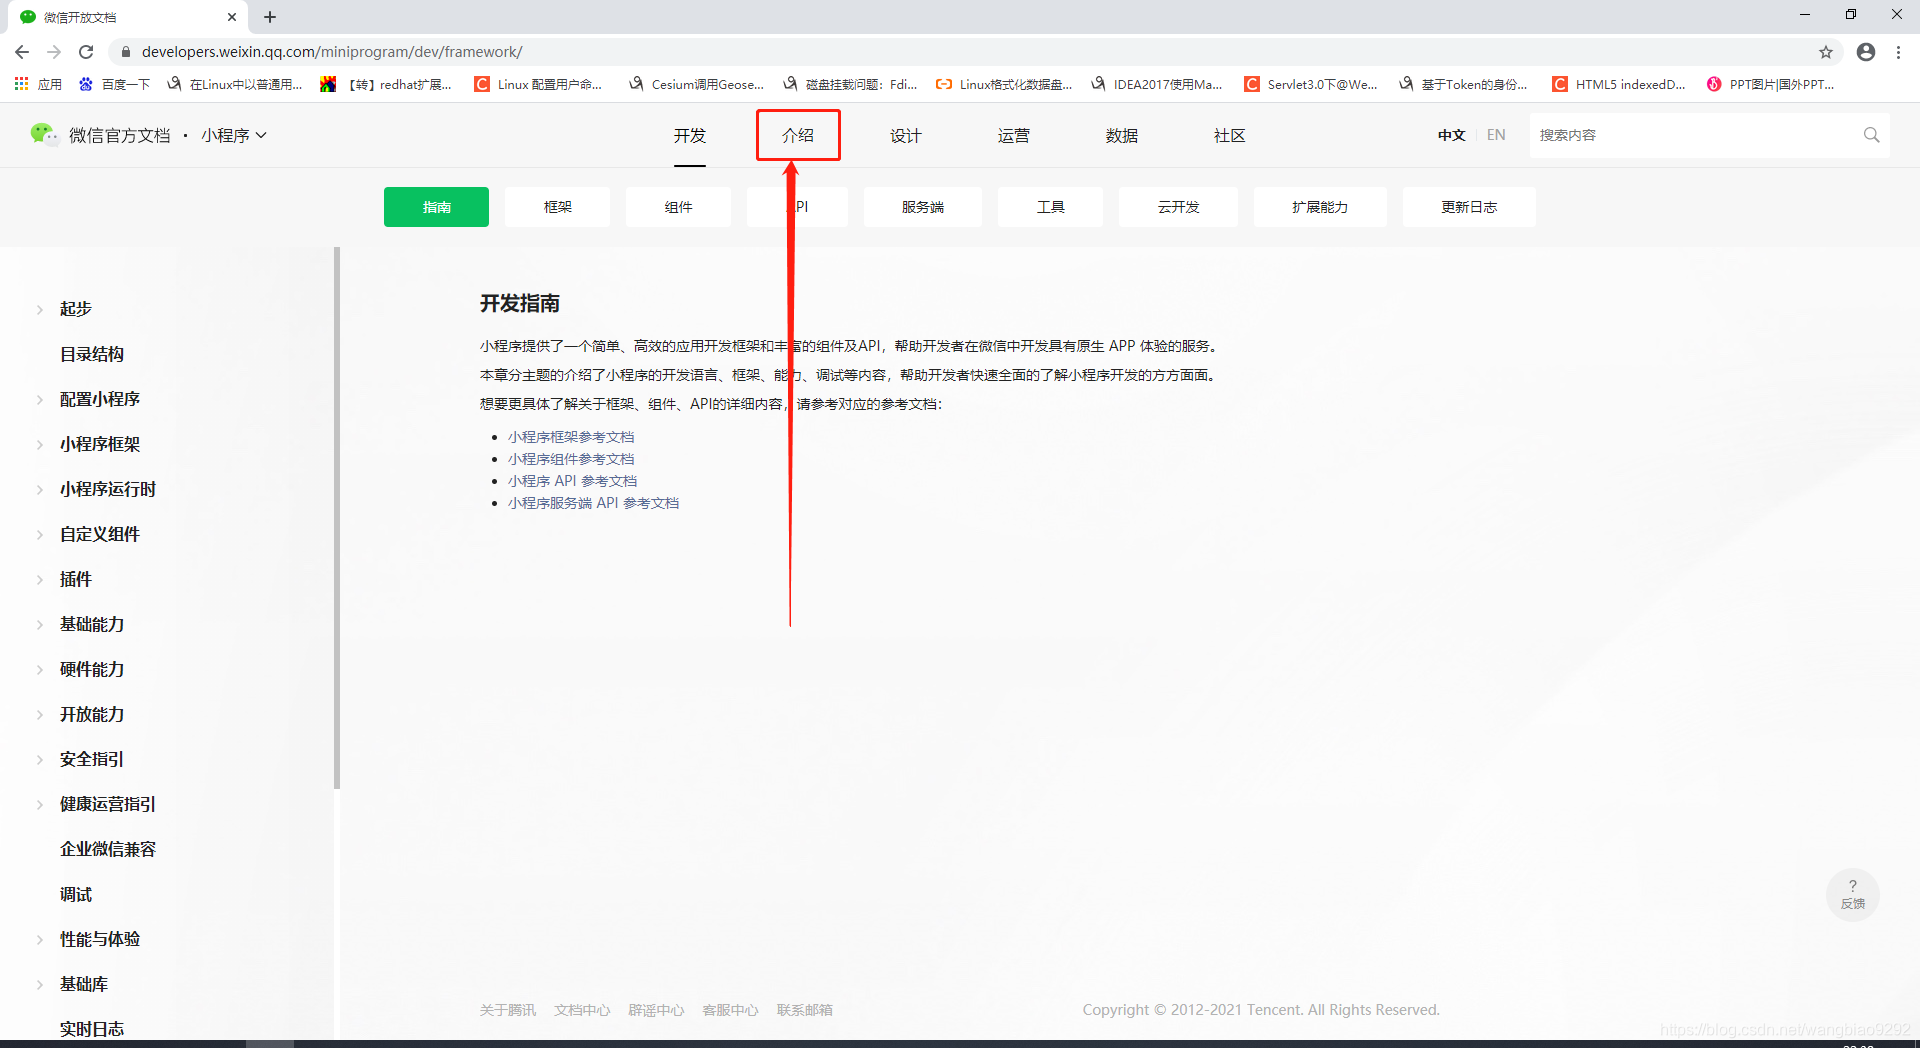Click the search magnifier icon
The width and height of the screenshot is (1920, 1048).
pyautogui.click(x=1871, y=135)
